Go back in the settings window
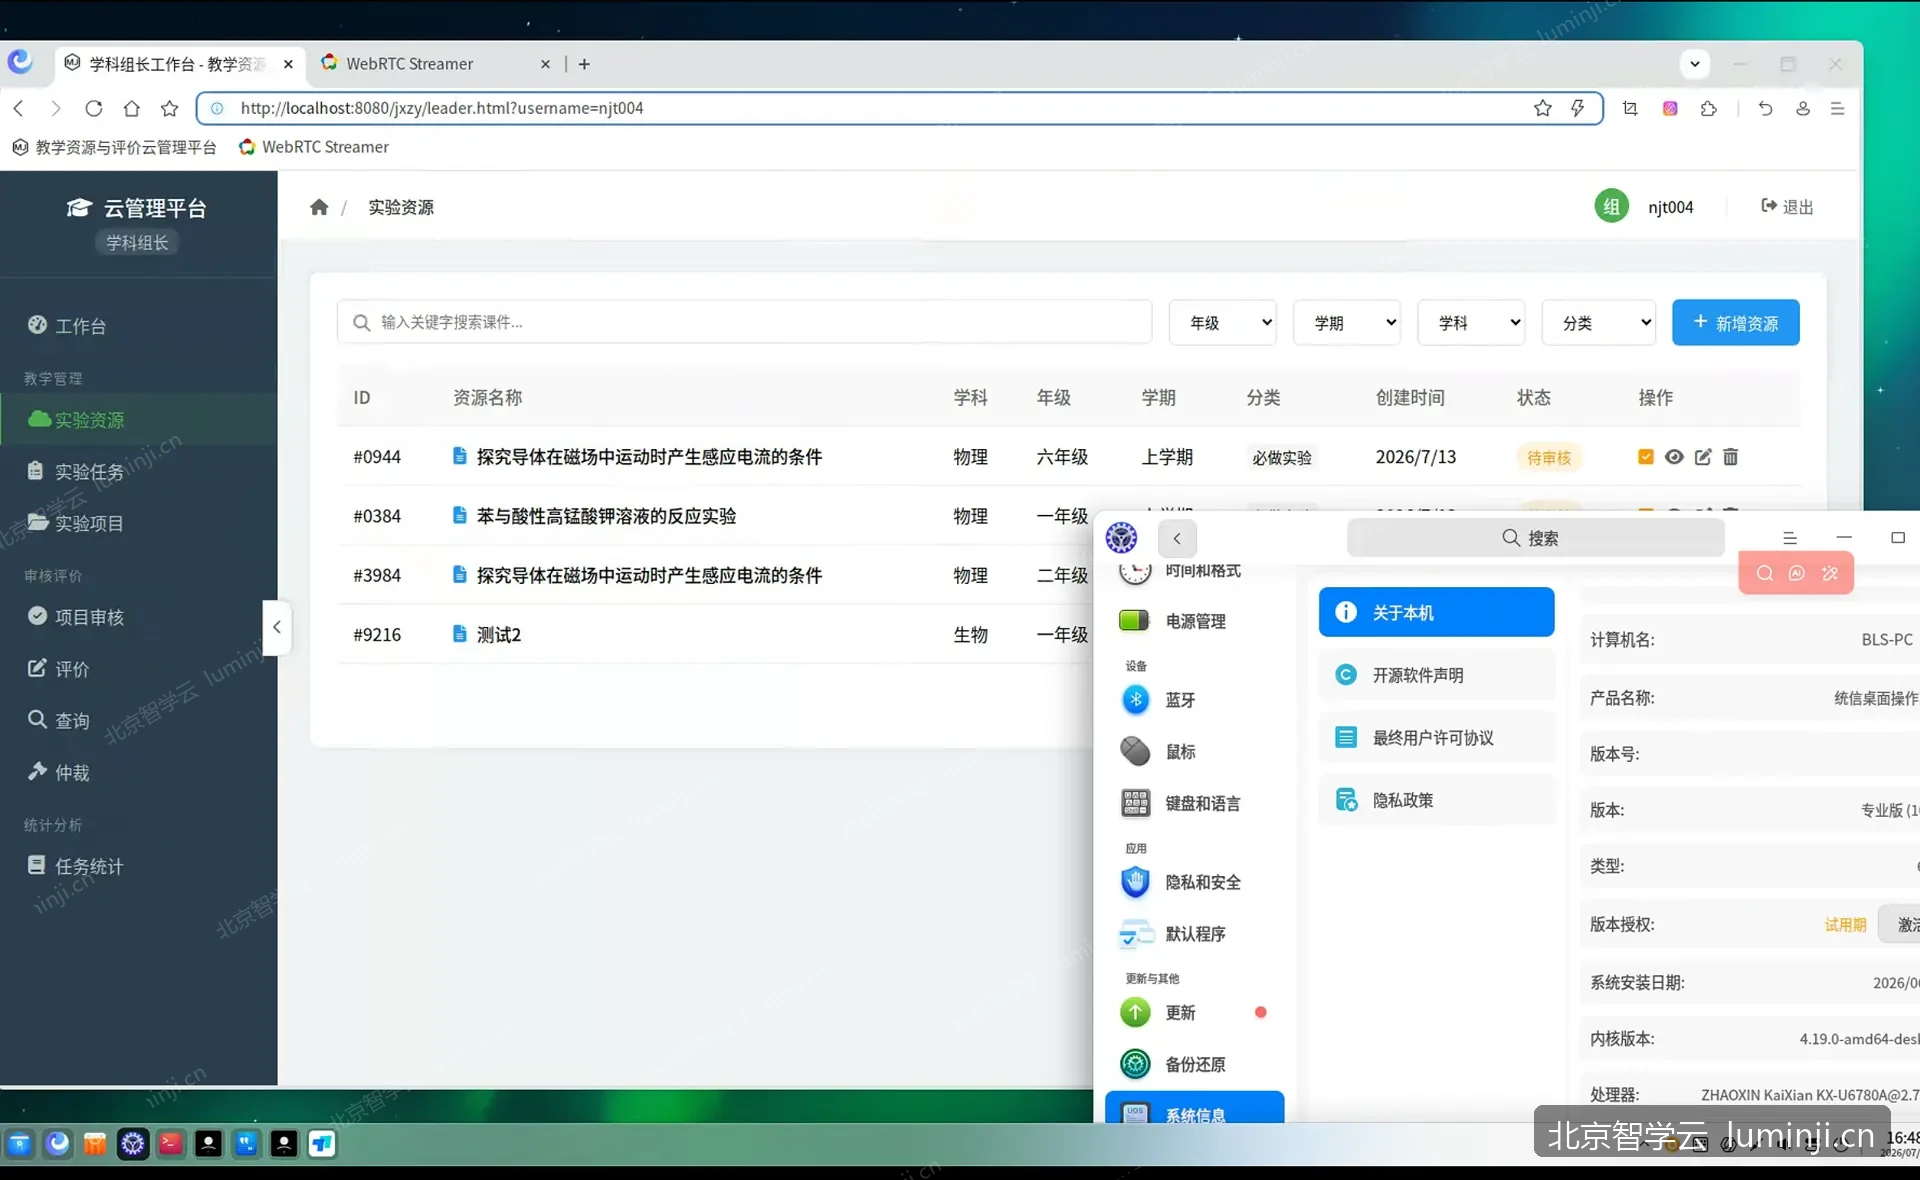The height and width of the screenshot is (1180, 1920). pos(1177,538)
